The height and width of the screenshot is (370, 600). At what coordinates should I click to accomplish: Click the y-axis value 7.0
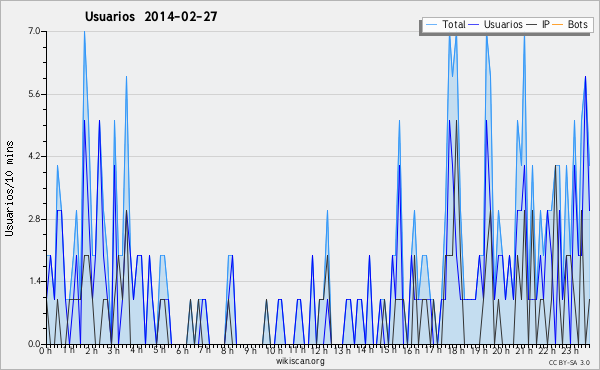click(x=34, y=31)
